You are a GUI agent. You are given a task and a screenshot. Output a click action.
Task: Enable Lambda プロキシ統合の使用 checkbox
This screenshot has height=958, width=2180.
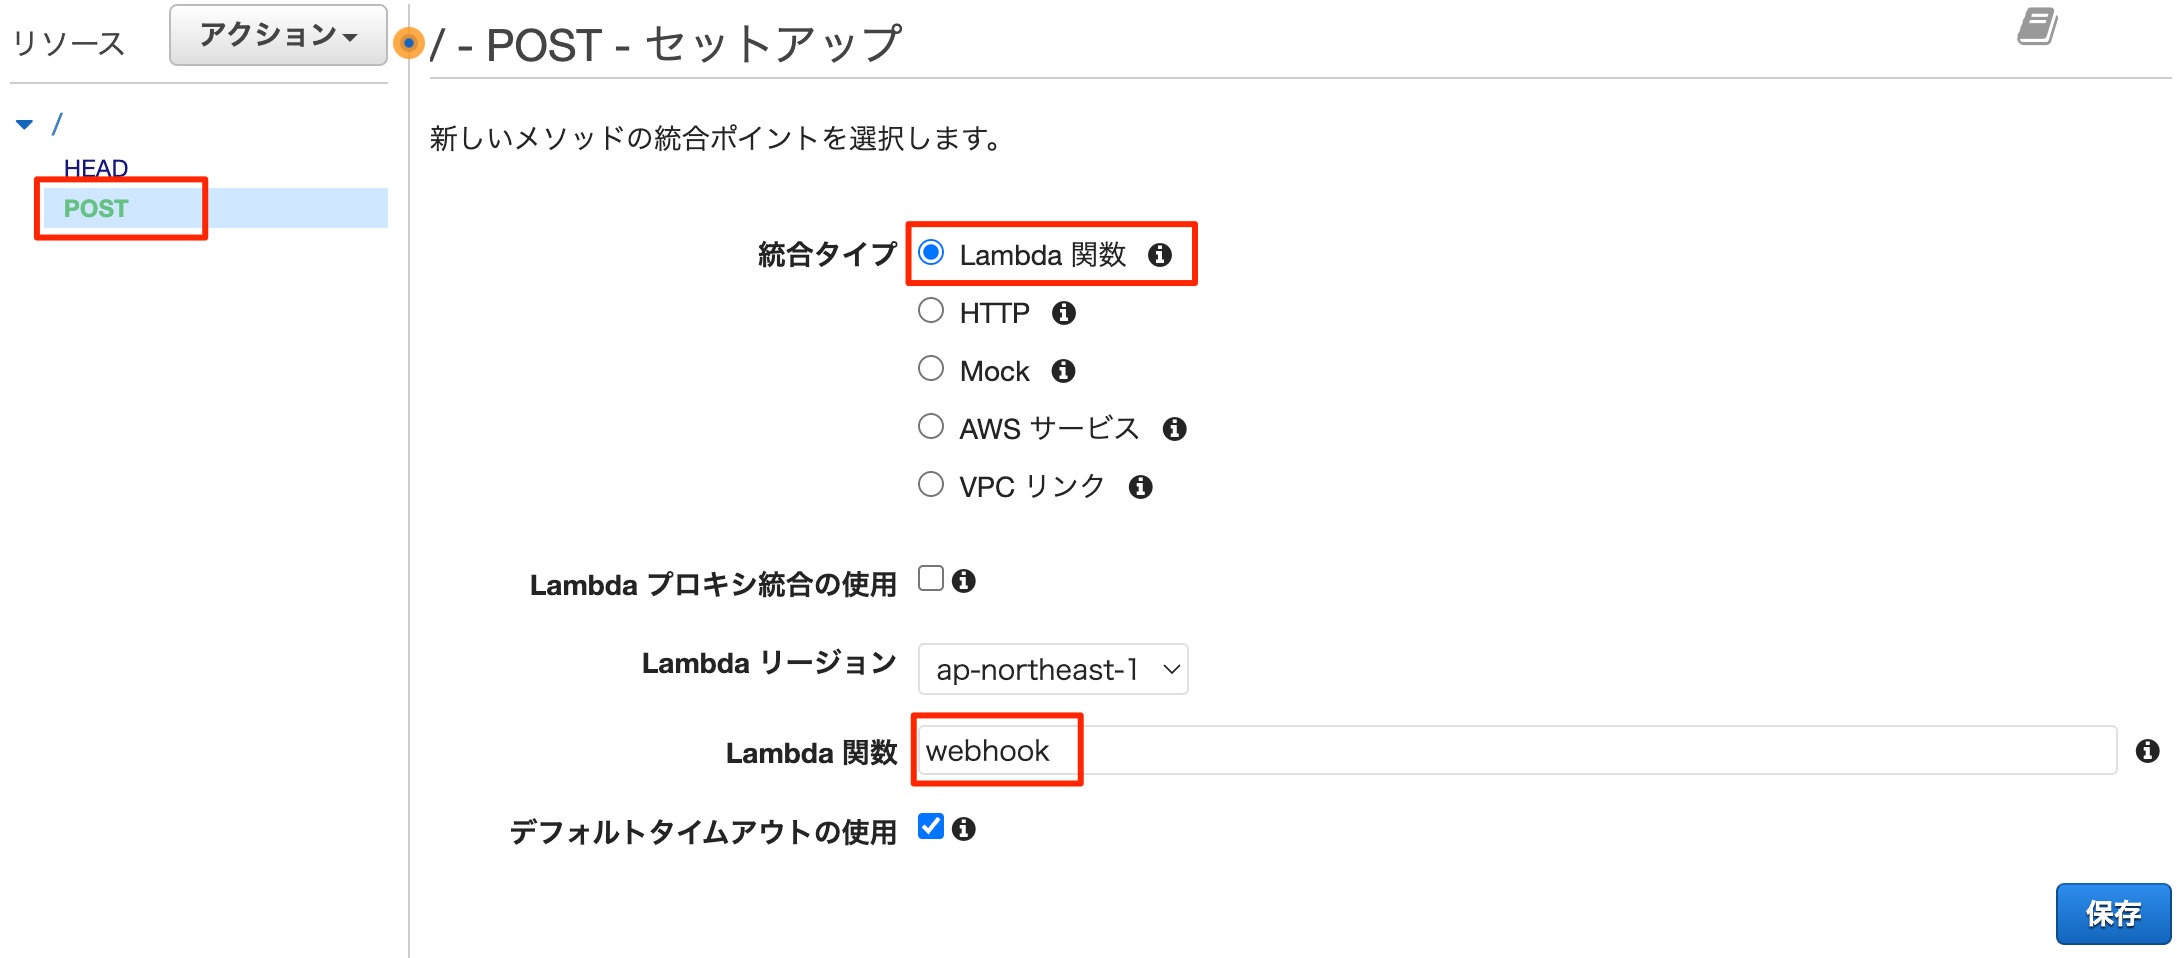[x=930, y=578]
